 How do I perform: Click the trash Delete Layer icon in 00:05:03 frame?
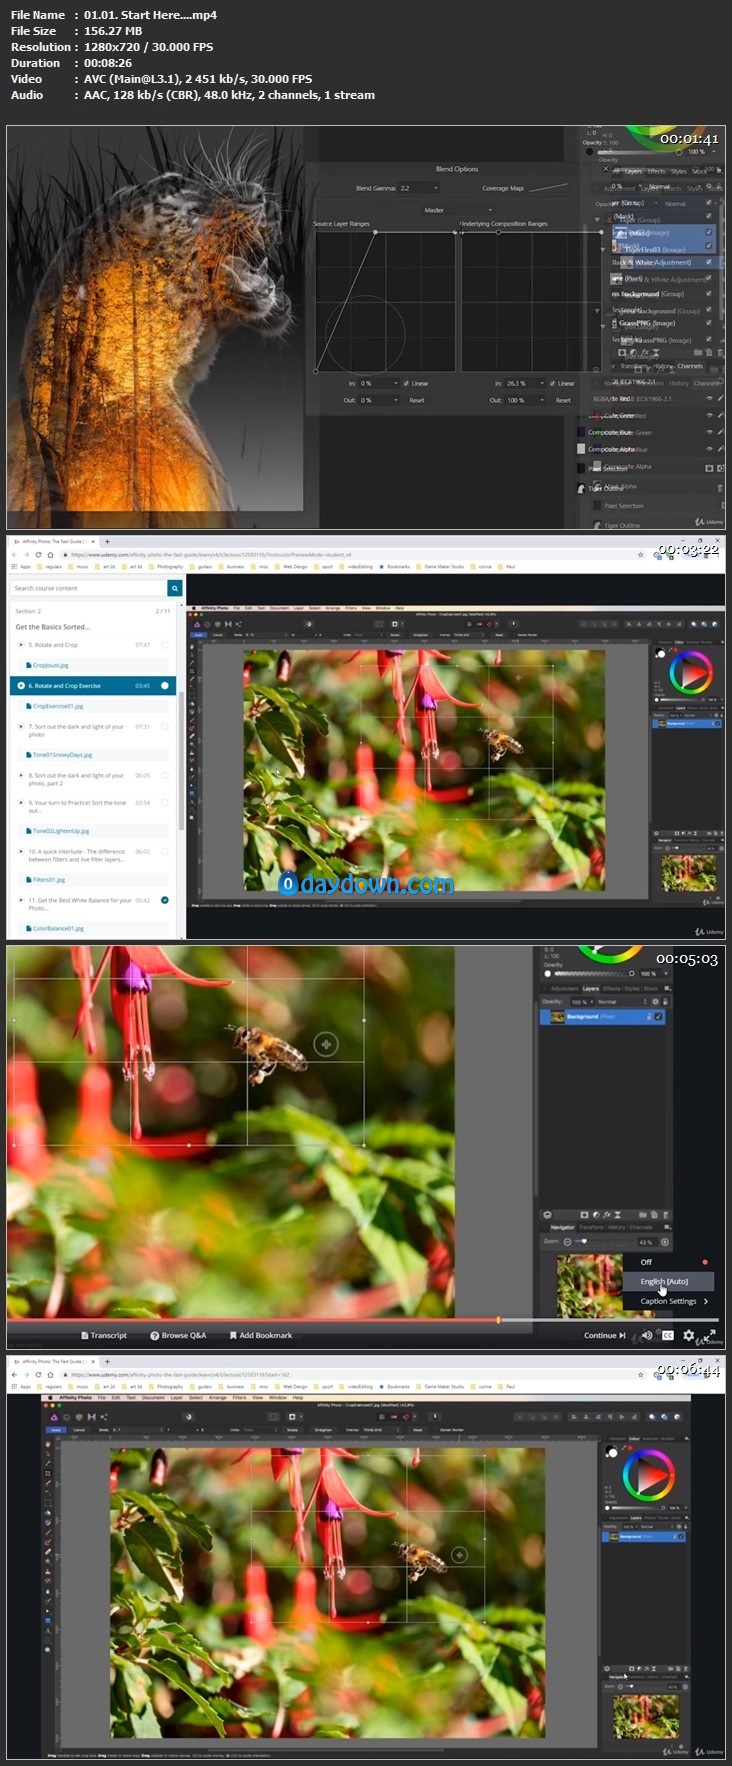[x=665, y=1215]
